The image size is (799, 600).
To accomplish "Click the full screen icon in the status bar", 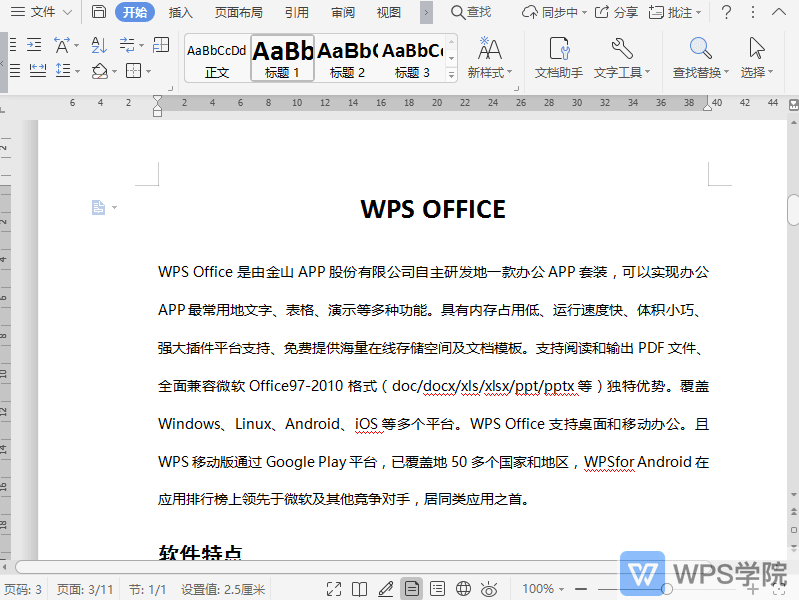I will (x=334, y=589).
